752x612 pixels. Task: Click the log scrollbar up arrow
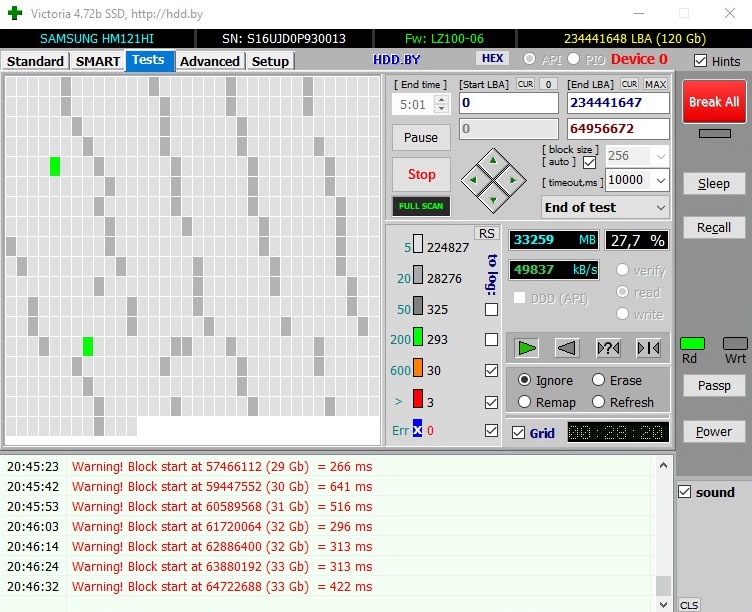click(x=663, y=465)
